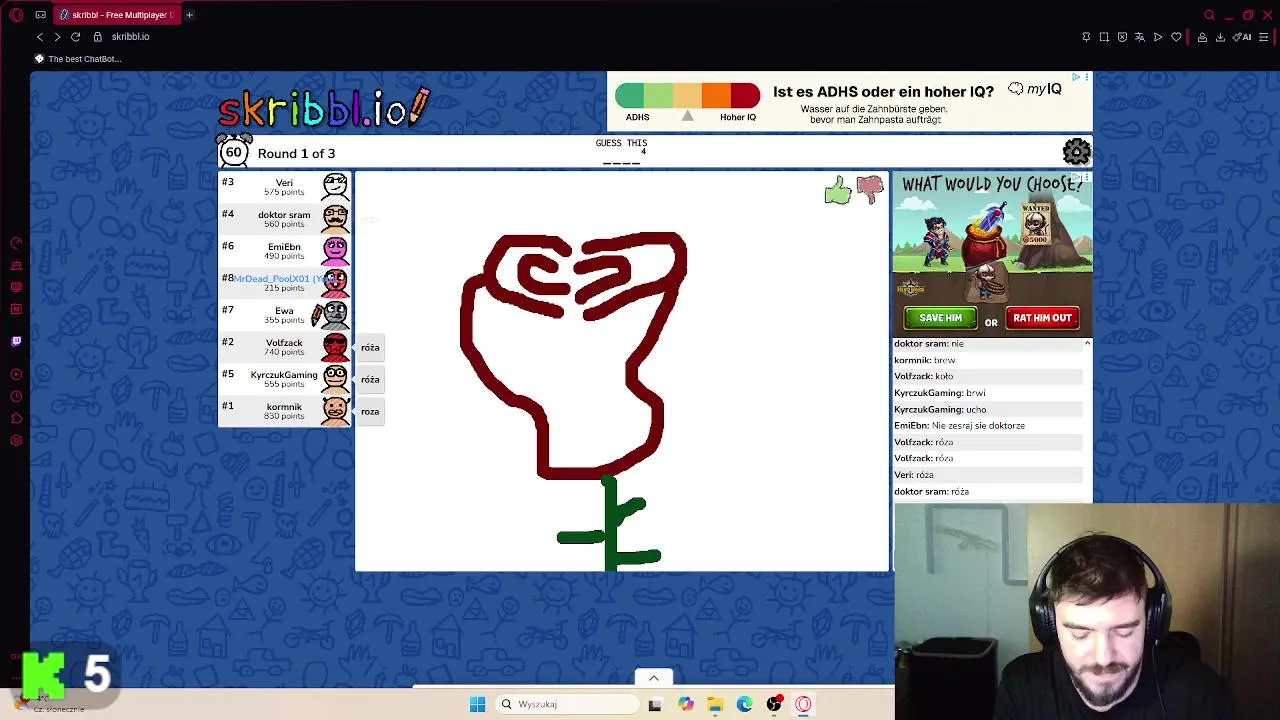Screen dimensions: 1280x720
Task: Open The best ChatBot bookmark
Action: click(78, 59)
